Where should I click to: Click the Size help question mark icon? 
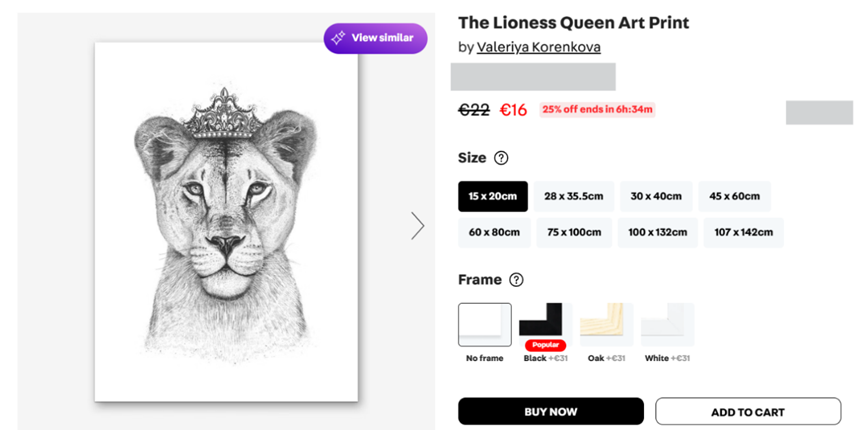point(501,158)
